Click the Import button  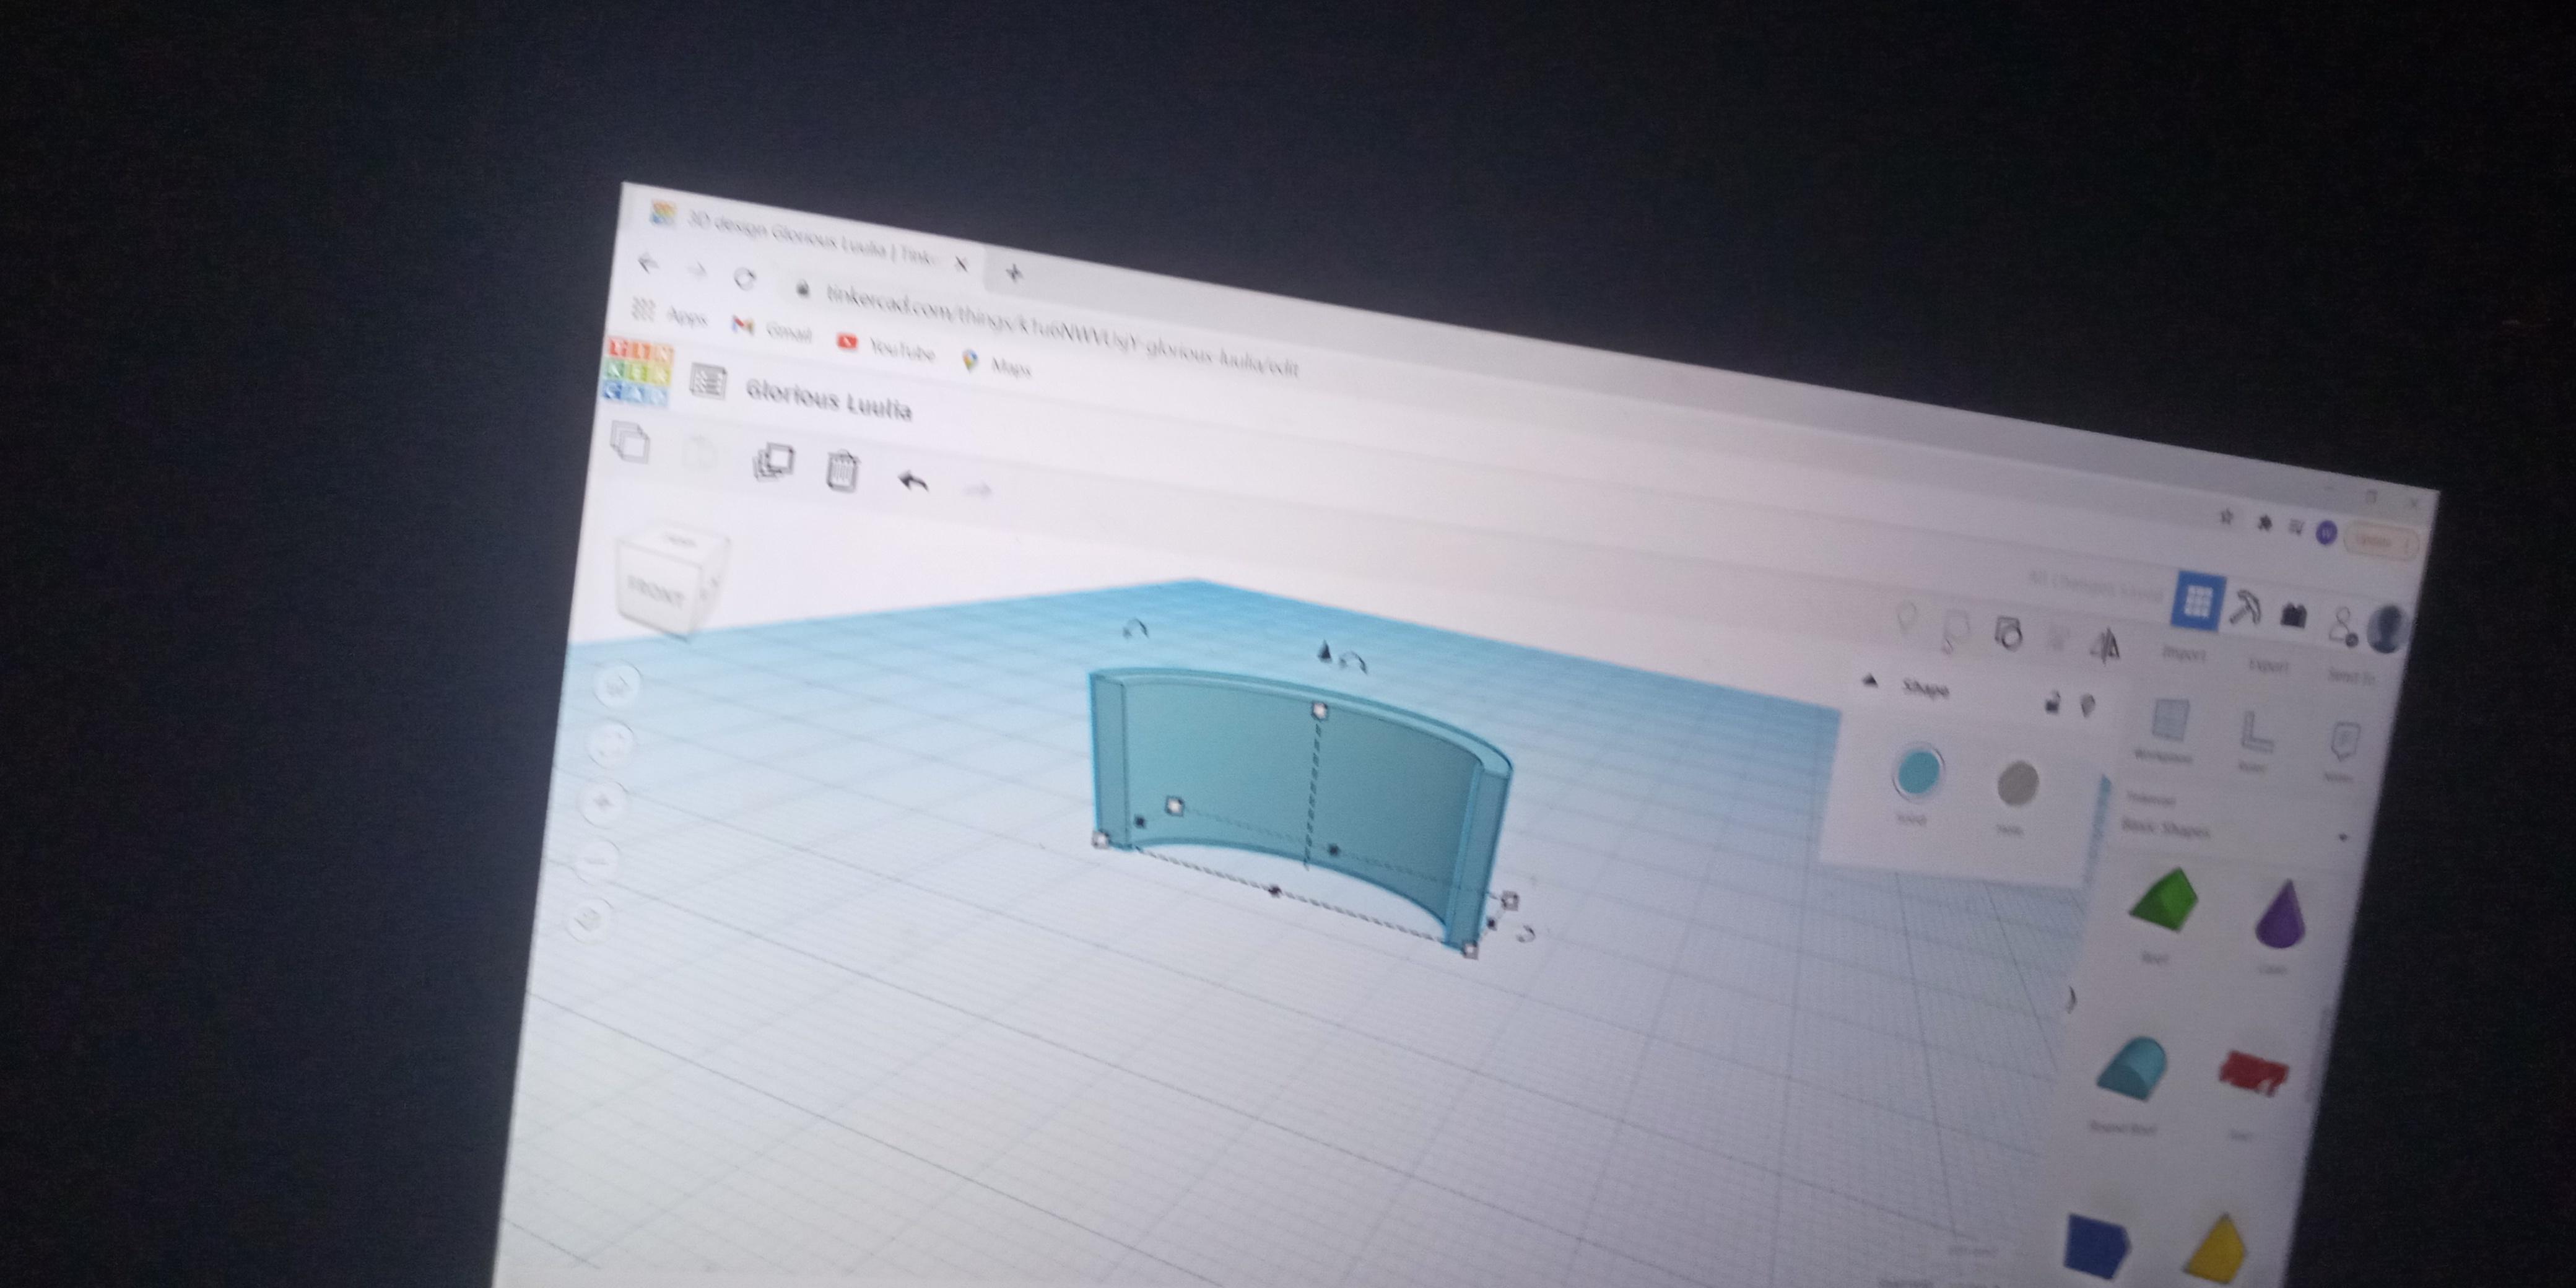(2184, 654)
